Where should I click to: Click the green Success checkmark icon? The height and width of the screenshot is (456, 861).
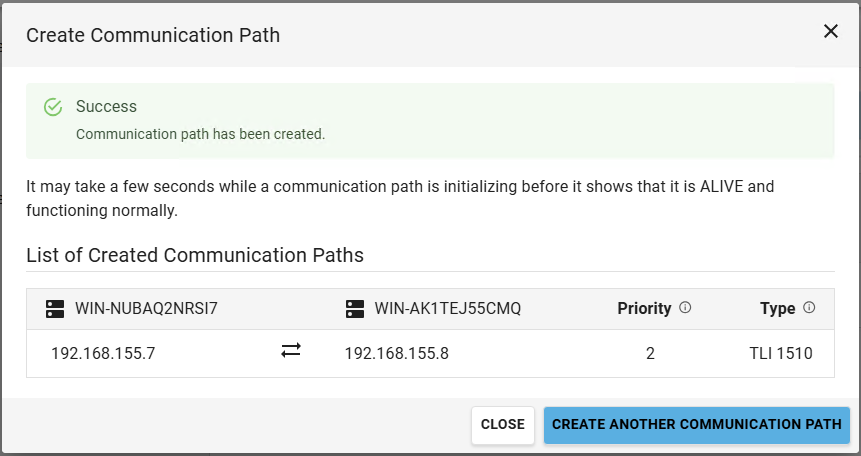coord(53,107)
